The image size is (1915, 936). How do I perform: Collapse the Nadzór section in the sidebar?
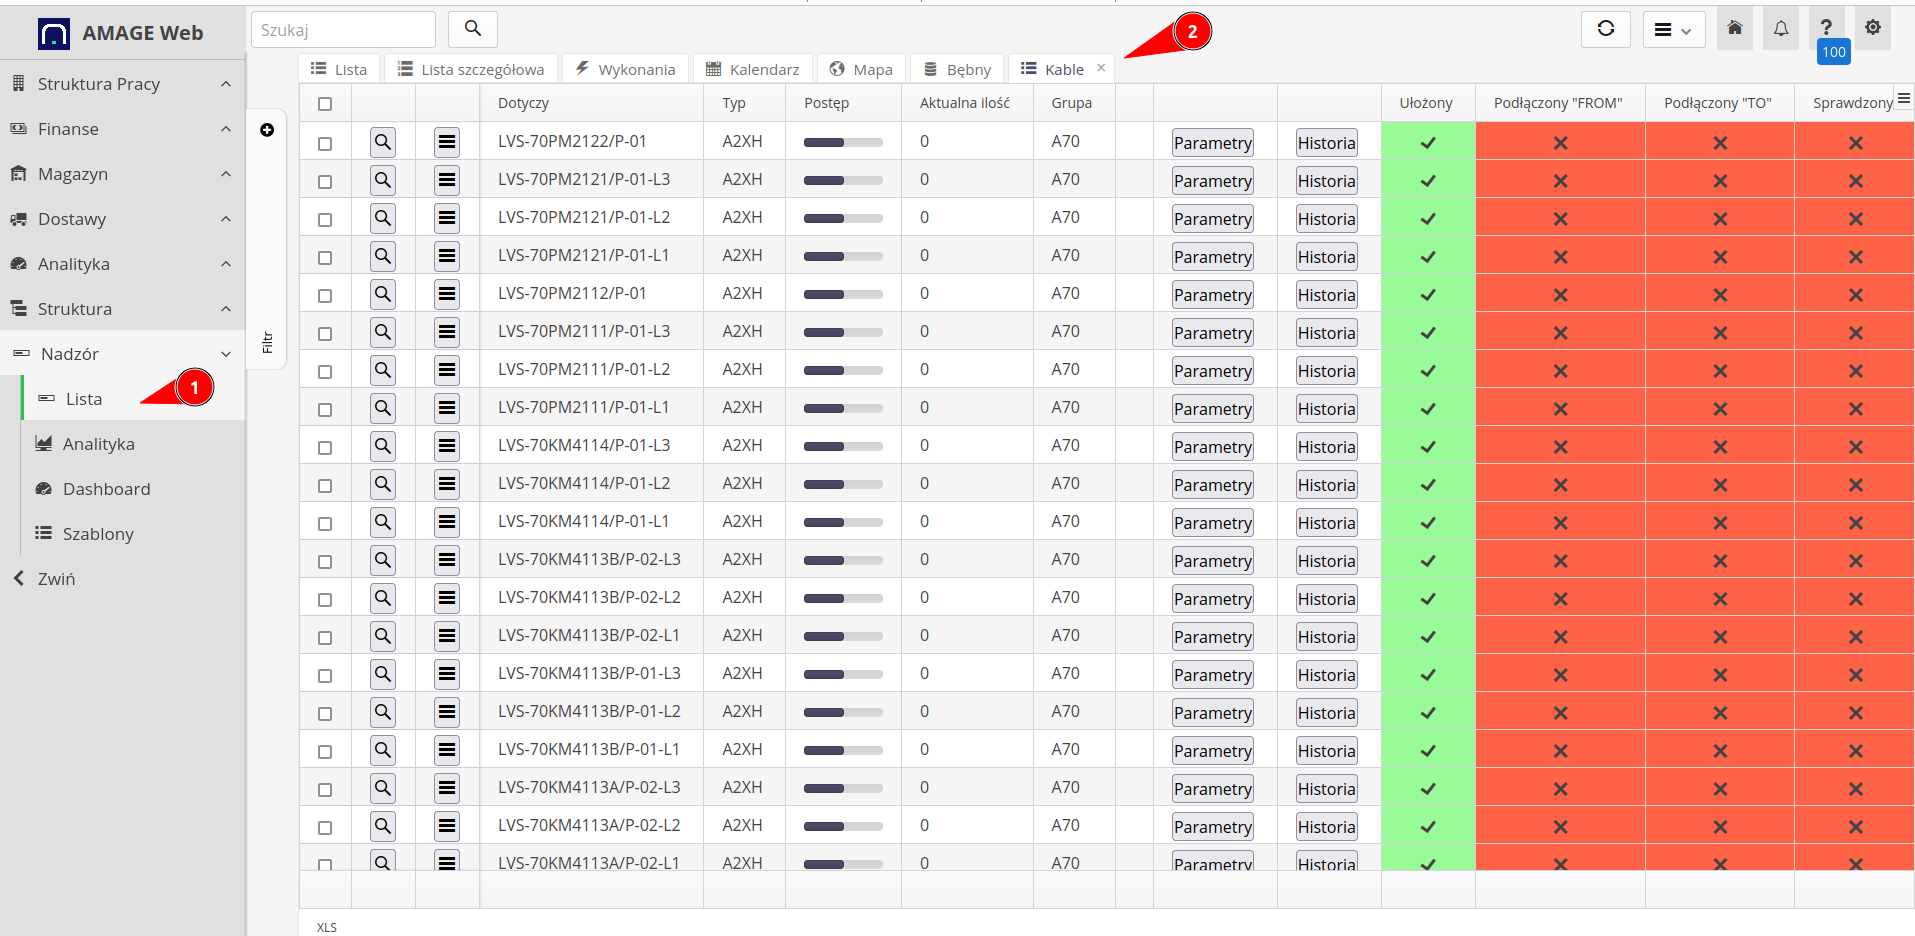click(x=226, y=353)
